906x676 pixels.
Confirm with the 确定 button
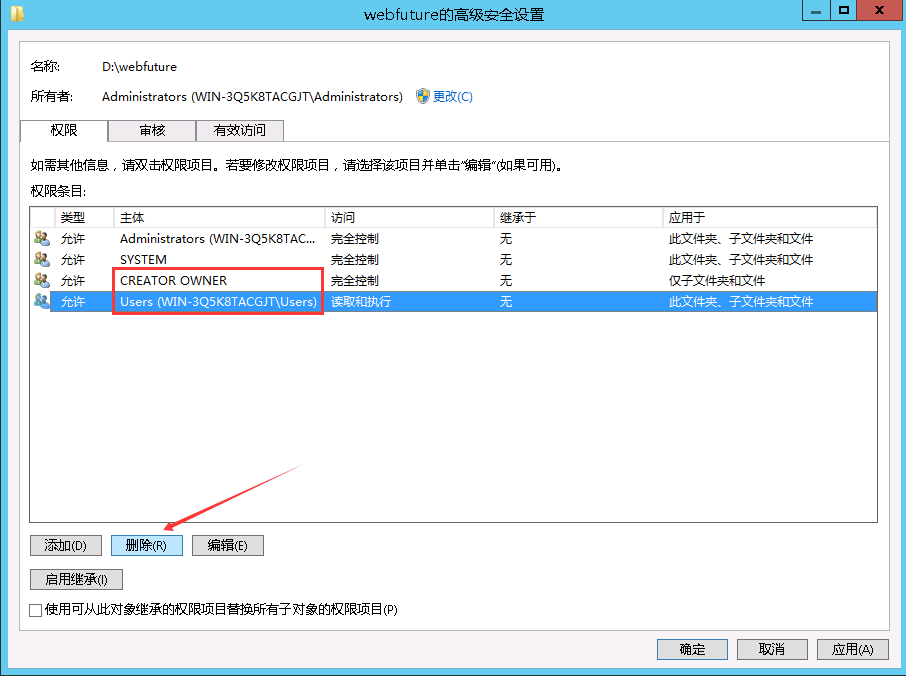(x=692, y=649)
